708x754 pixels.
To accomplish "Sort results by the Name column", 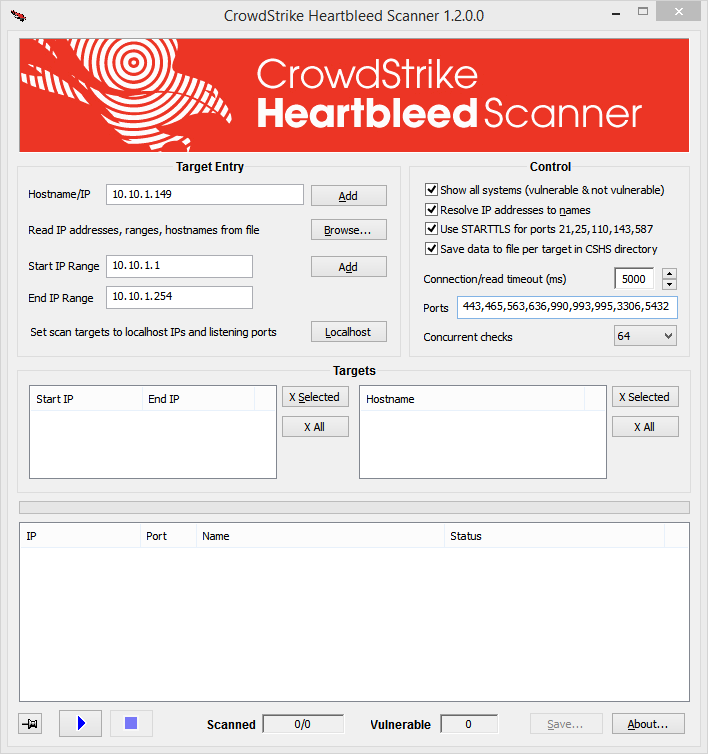I will click(x=320, y=536).
